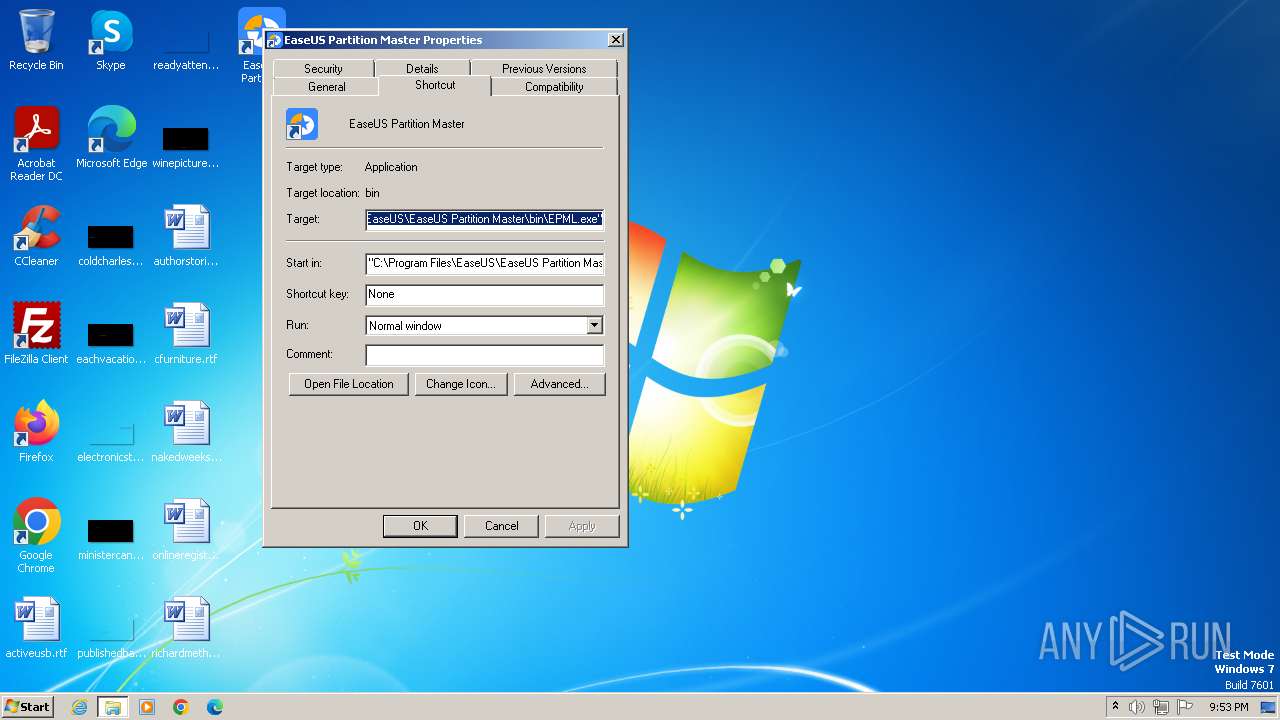Screen dimensions: 1280x720
Task: Open the Start menu
Action: (x=28, y=707)
